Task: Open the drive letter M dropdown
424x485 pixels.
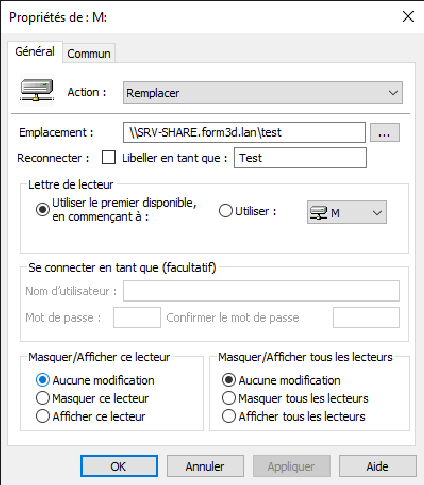Action: pos(347,212)
